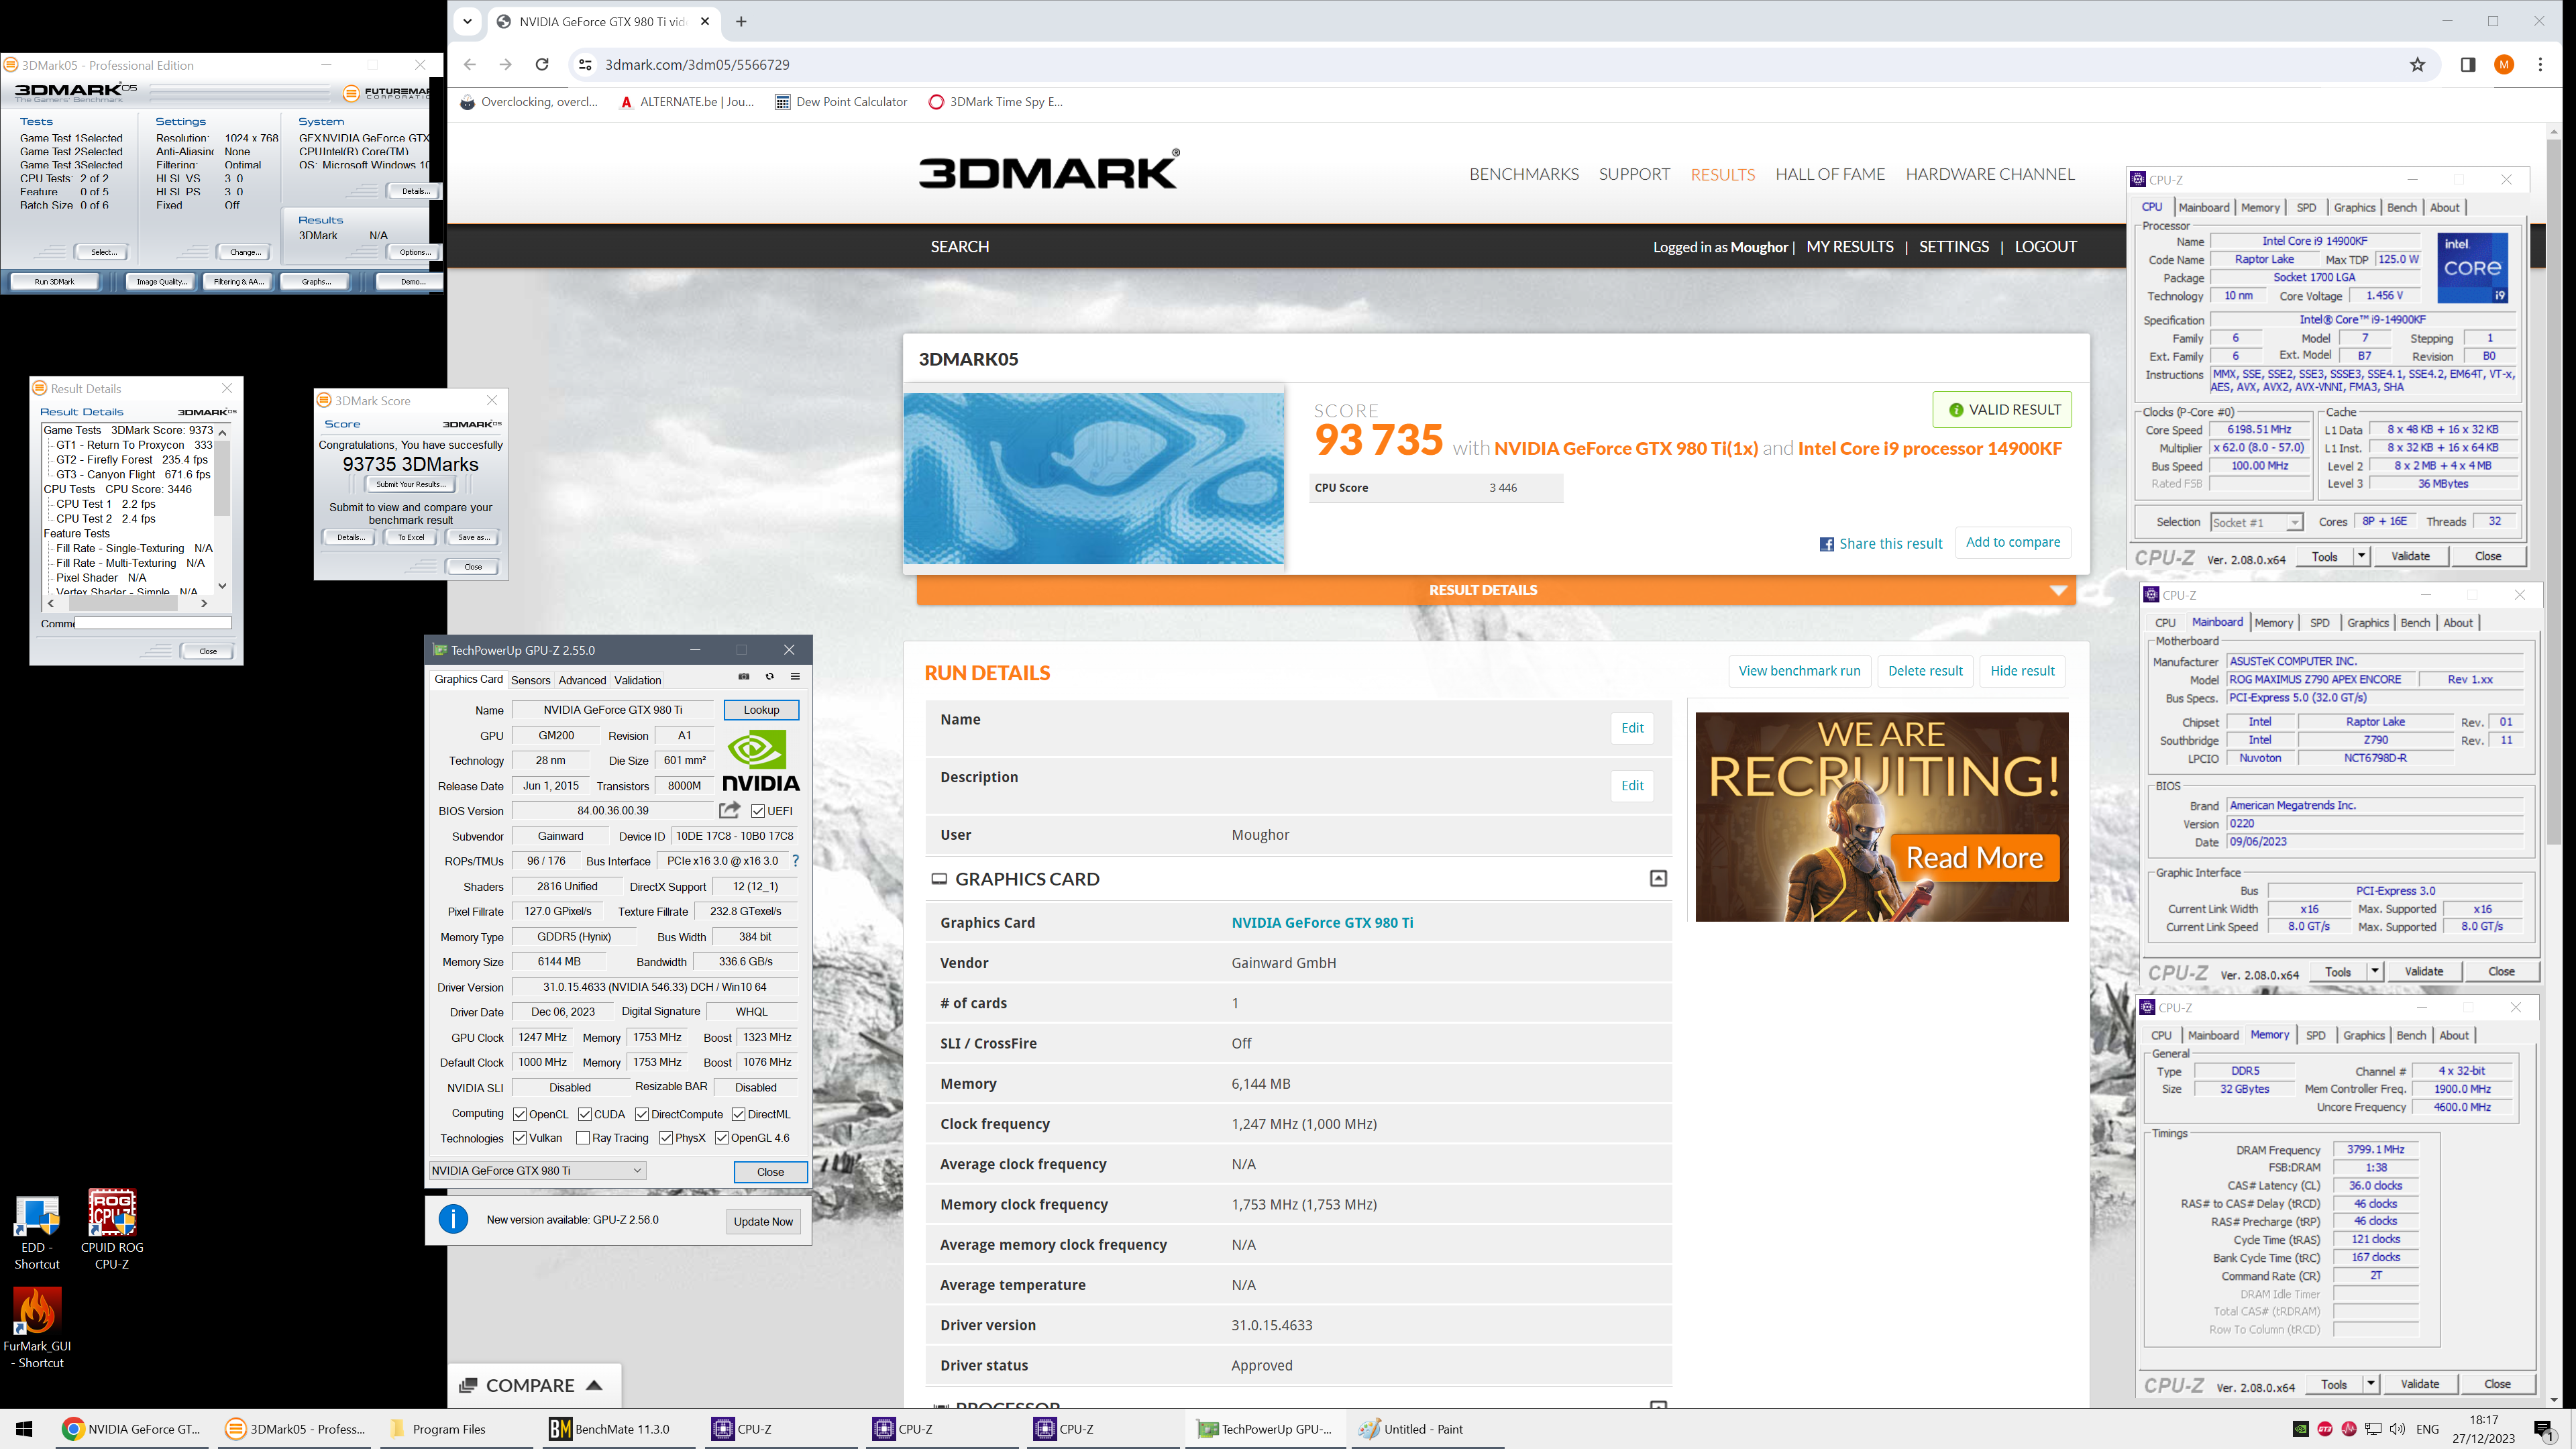Toggle the CUDA checkbox in GPU-Z

[585, 1114]
